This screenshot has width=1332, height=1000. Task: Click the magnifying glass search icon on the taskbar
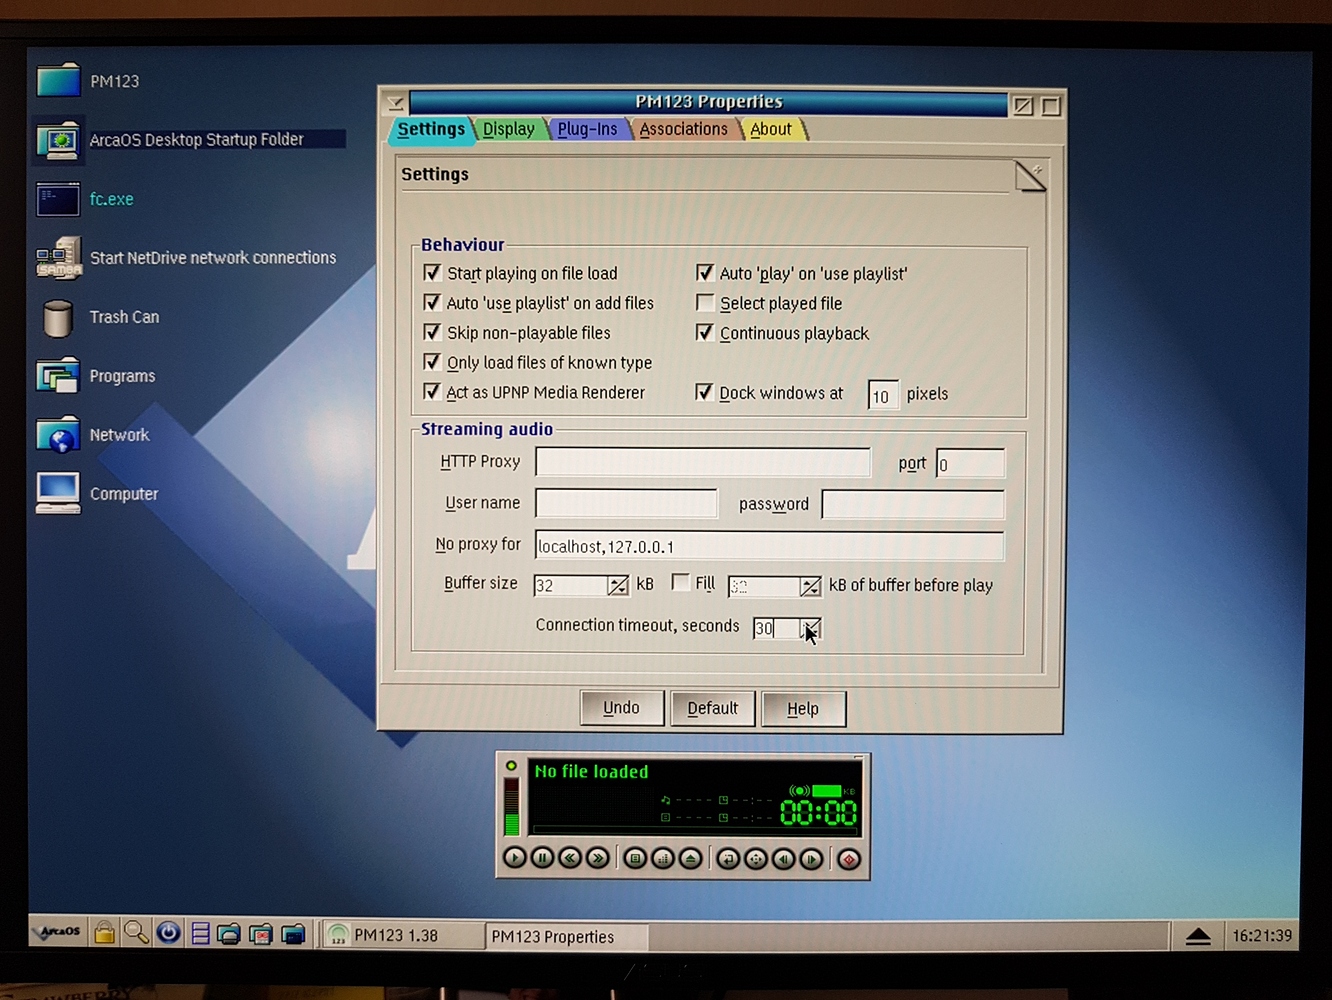pos(136,933)
